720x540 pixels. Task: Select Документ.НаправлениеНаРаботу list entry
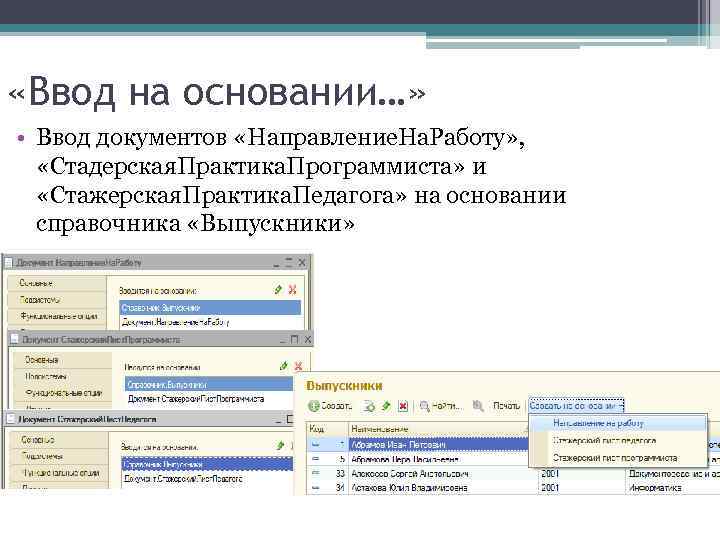210,322
